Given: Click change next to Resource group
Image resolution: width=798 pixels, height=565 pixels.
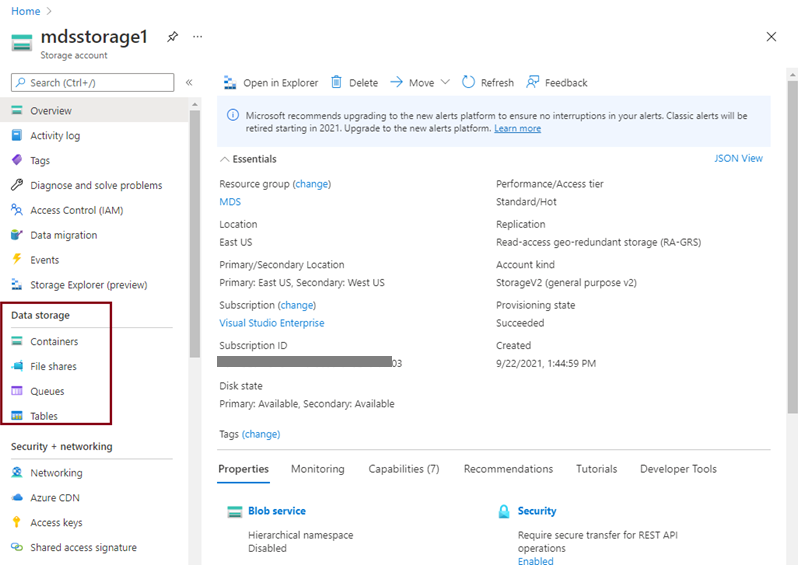Looking at the screenshot, I should pyautogui.click(x=311, y=184).
